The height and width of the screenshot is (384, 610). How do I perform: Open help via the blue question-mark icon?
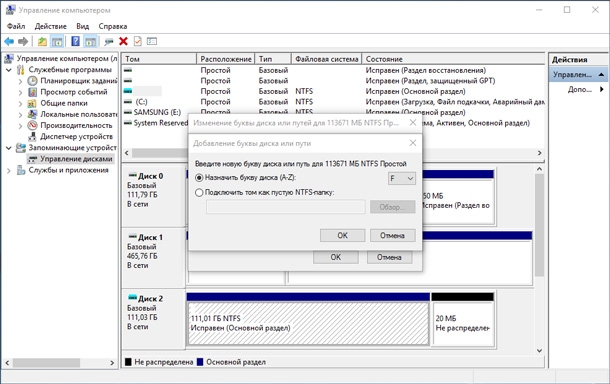[75, 41]
